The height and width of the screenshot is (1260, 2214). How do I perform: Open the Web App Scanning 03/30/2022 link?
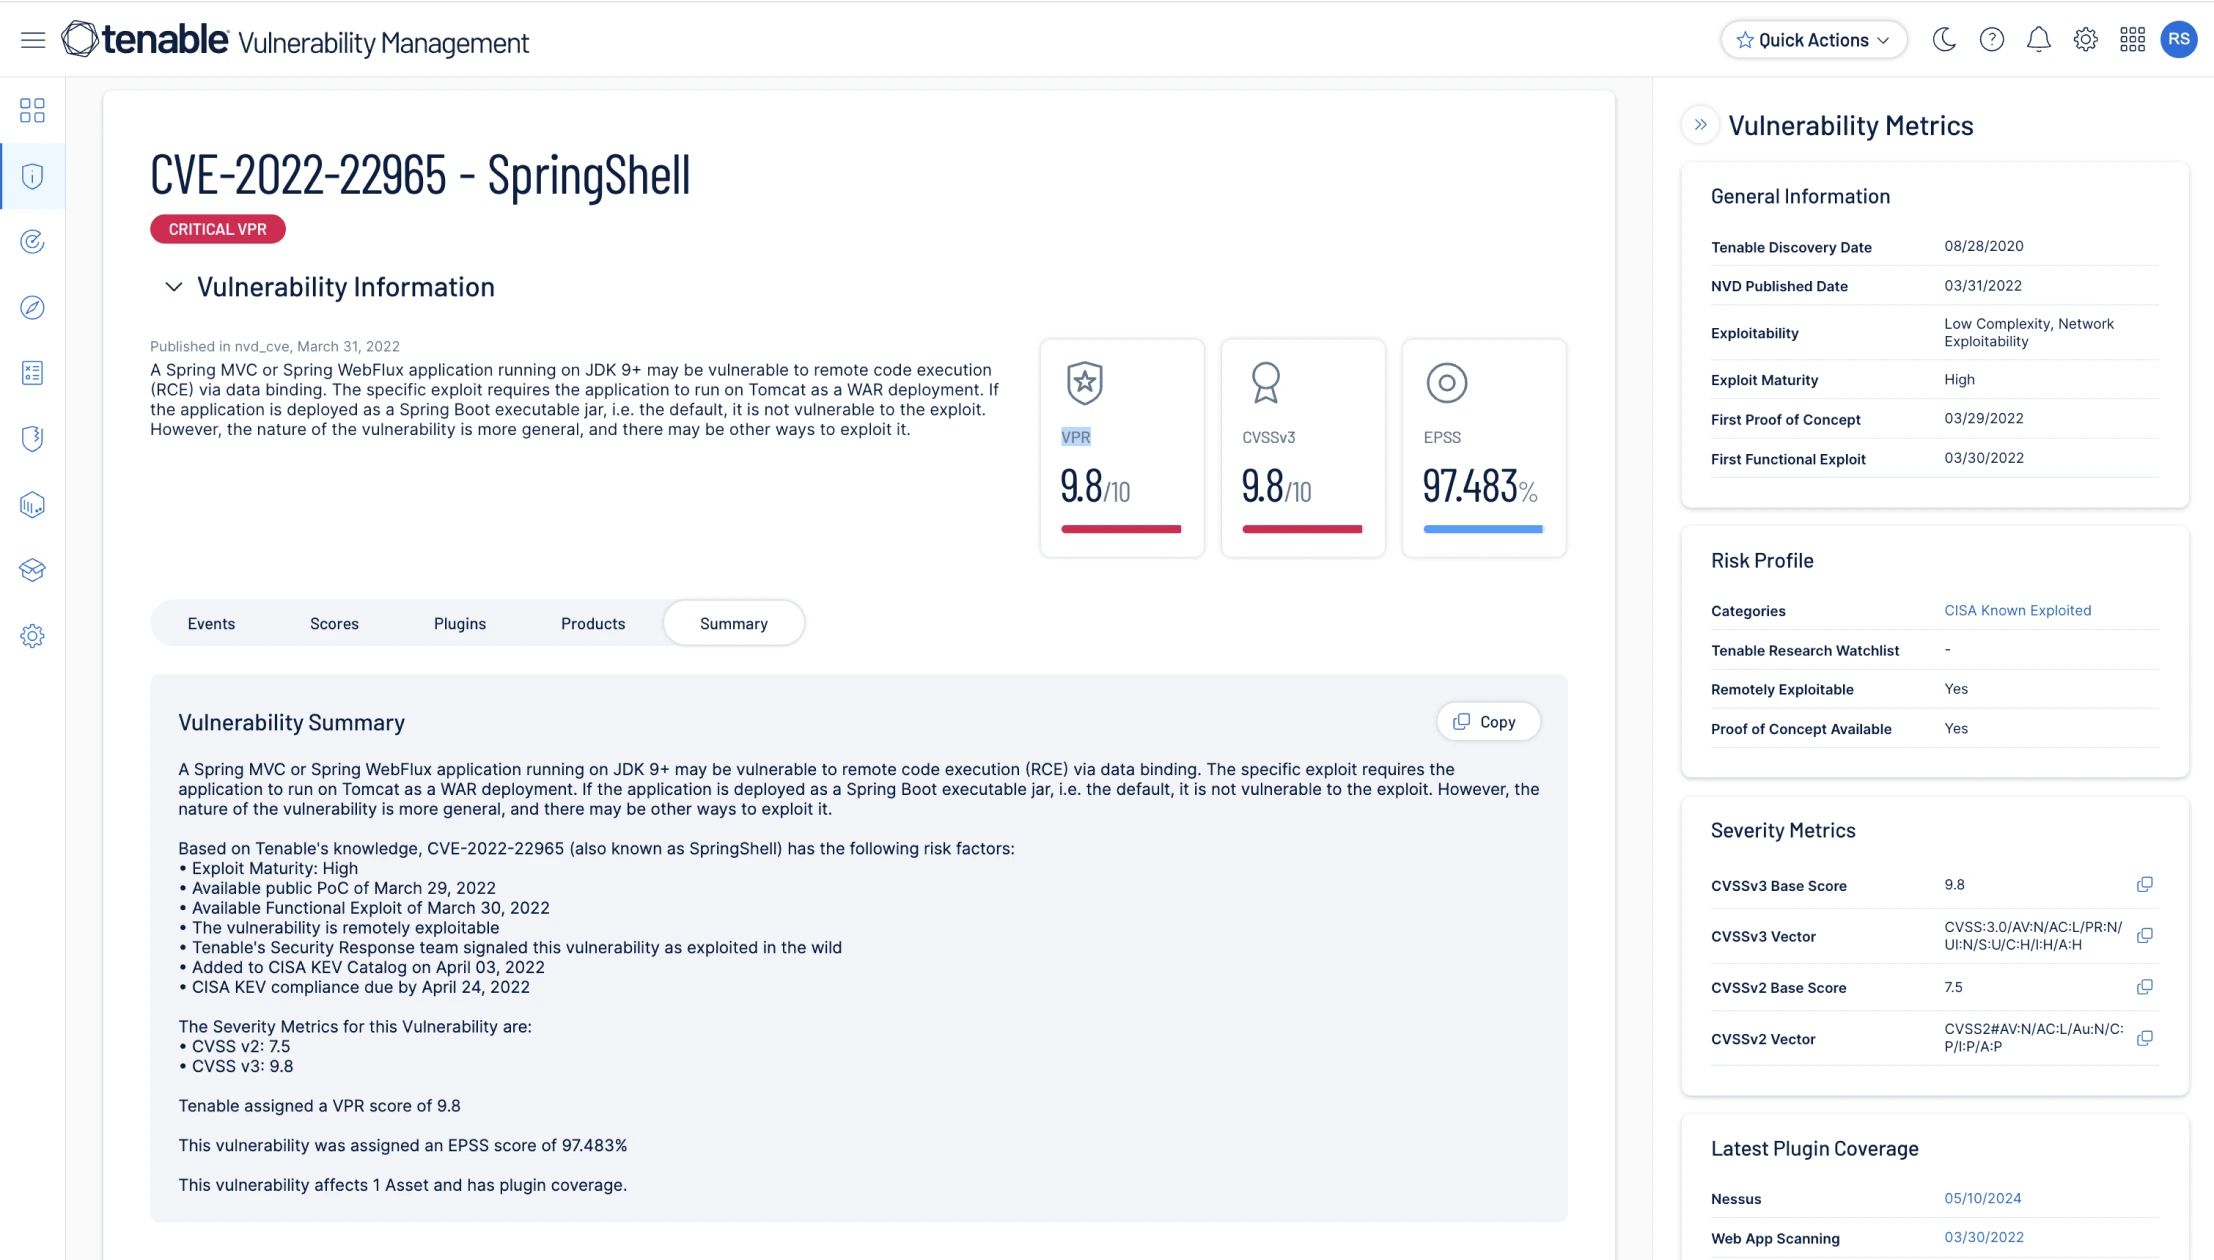click(x=1983, y=1237)
